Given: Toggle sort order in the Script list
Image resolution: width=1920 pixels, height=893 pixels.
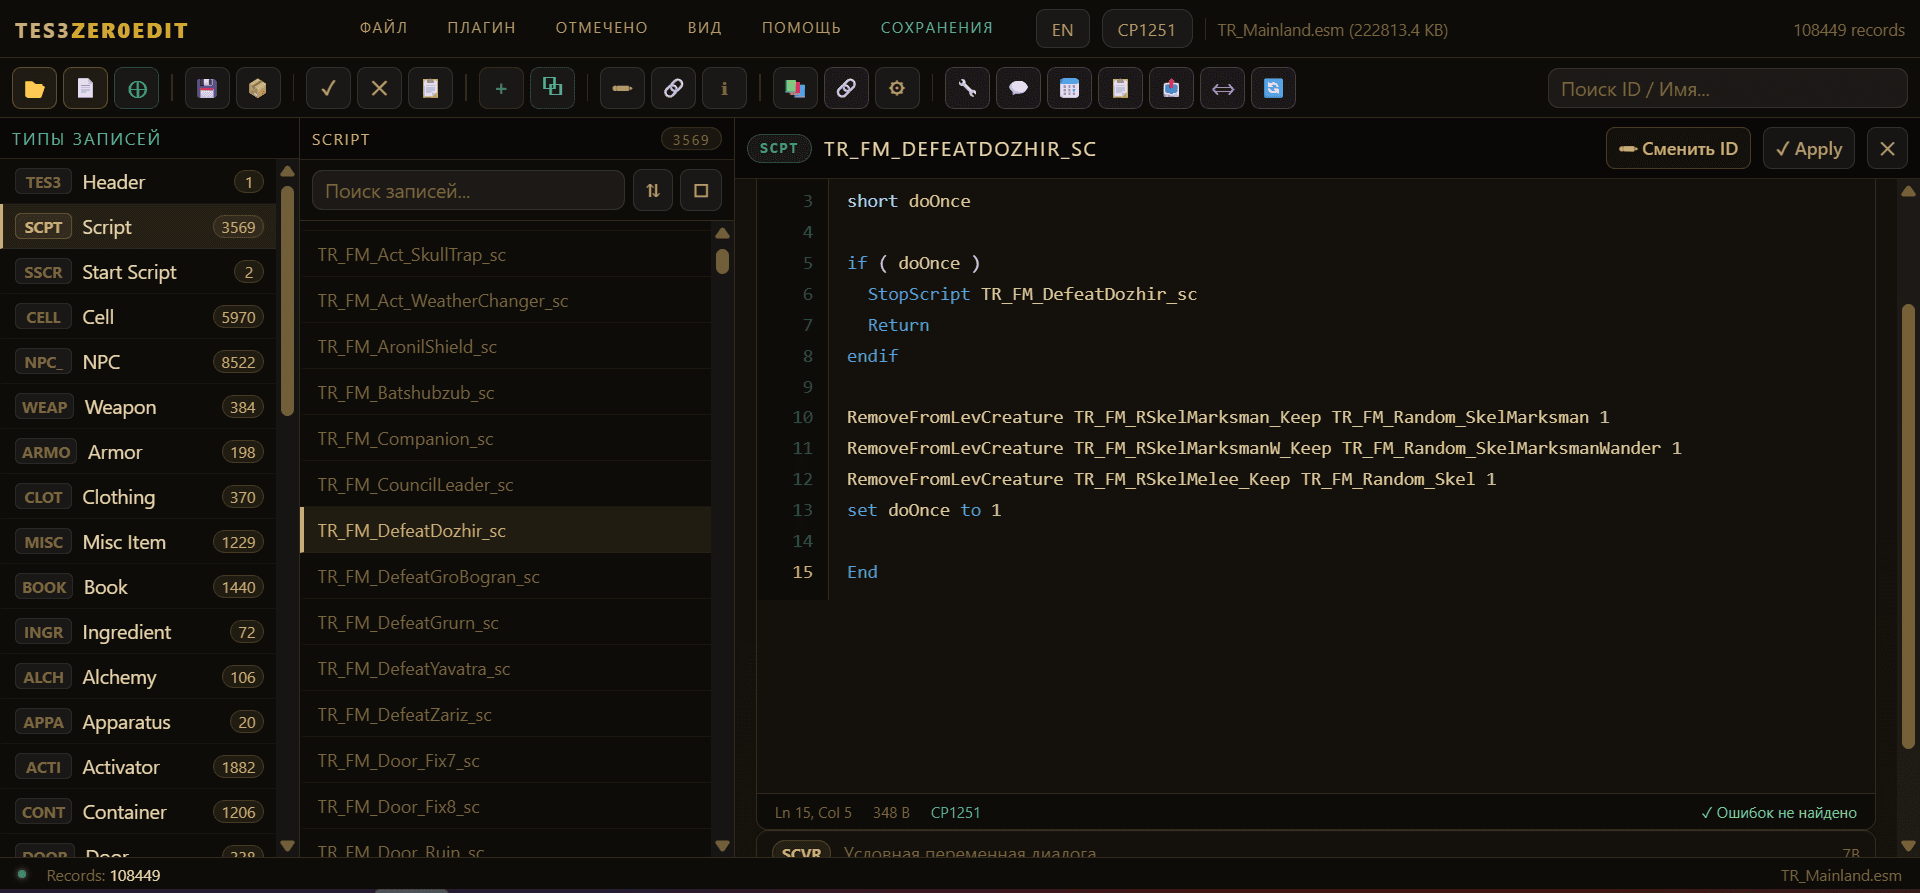Looking at the screenshot, I should coord(653,190).
